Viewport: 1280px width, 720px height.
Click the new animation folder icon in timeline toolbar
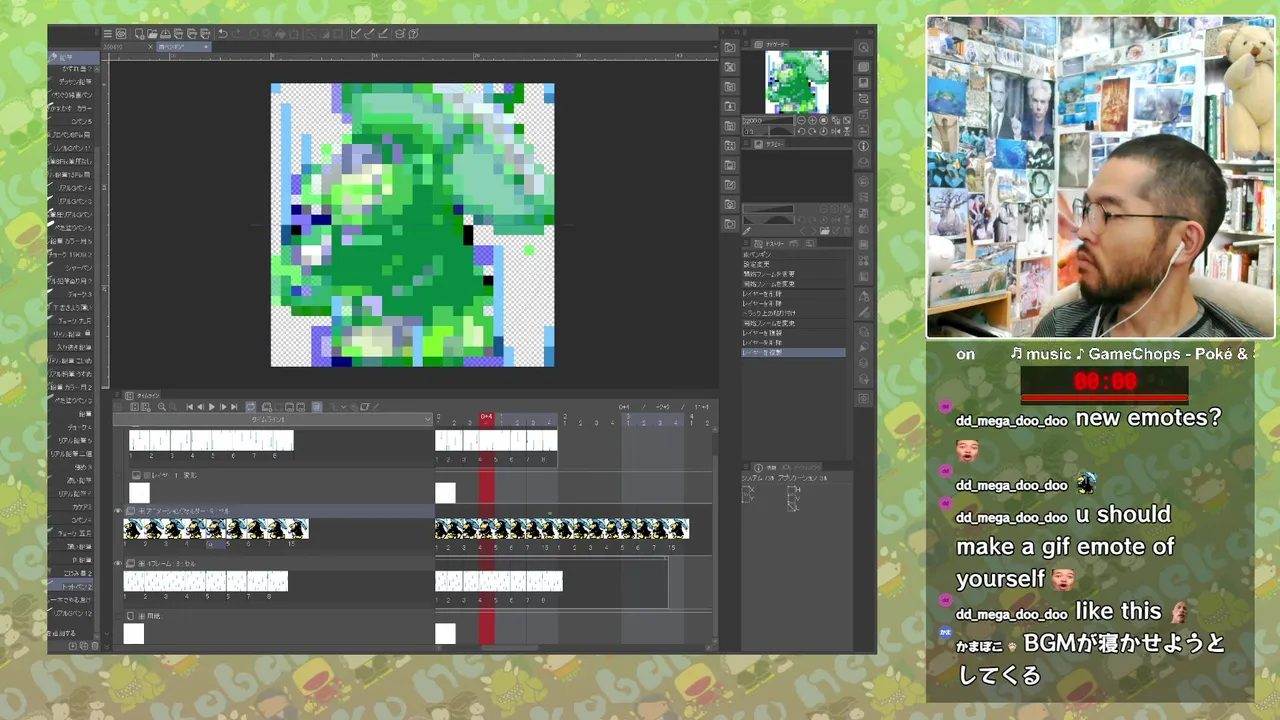tap(266, 407)
